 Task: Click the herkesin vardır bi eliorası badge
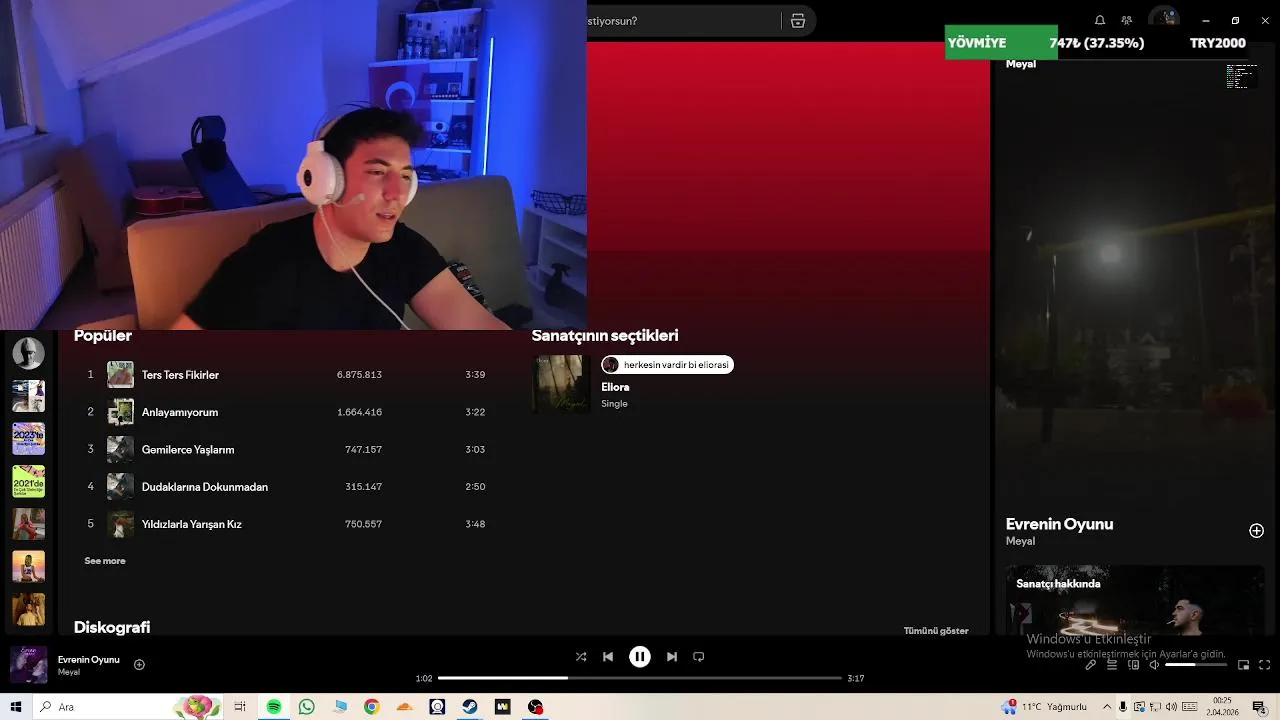(668, 365)
